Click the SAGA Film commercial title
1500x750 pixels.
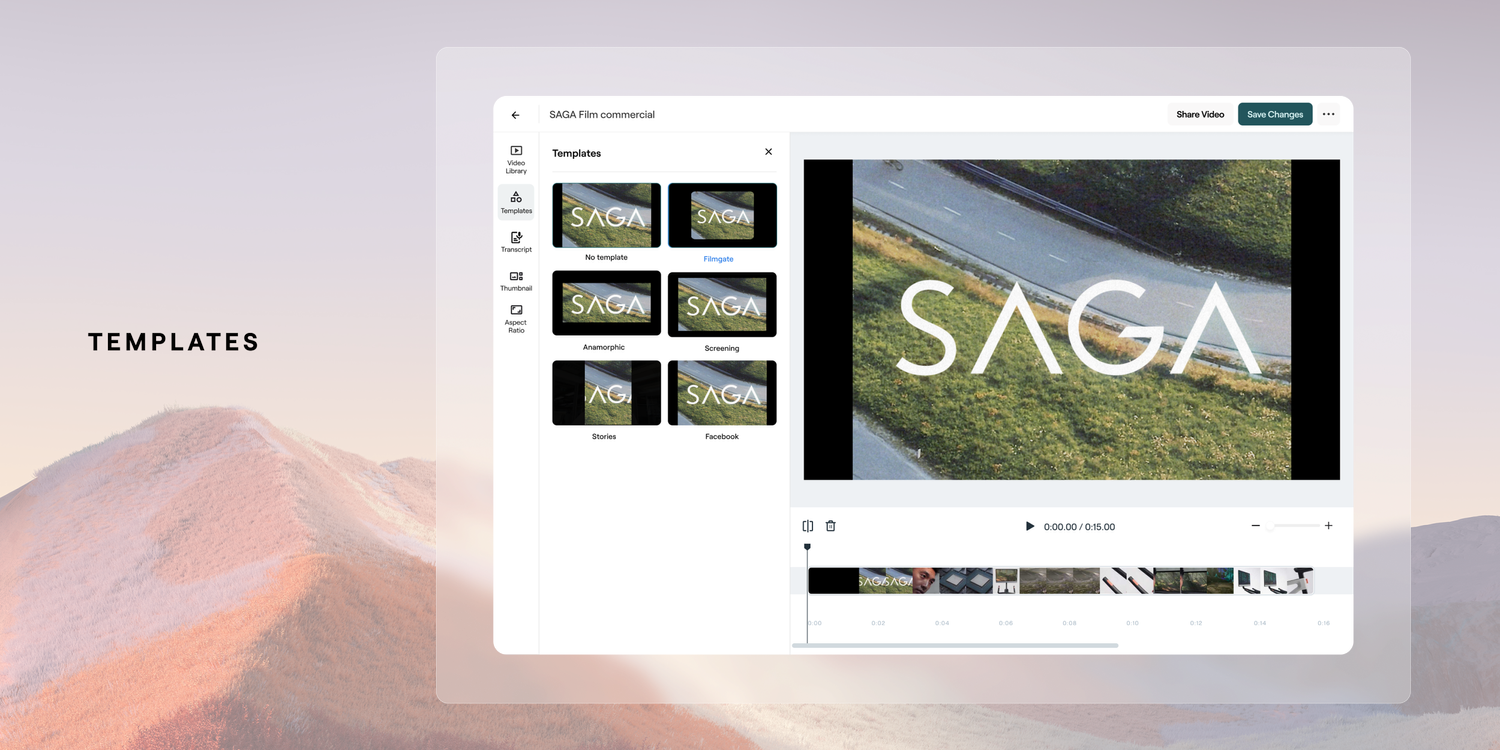(602, 115)
